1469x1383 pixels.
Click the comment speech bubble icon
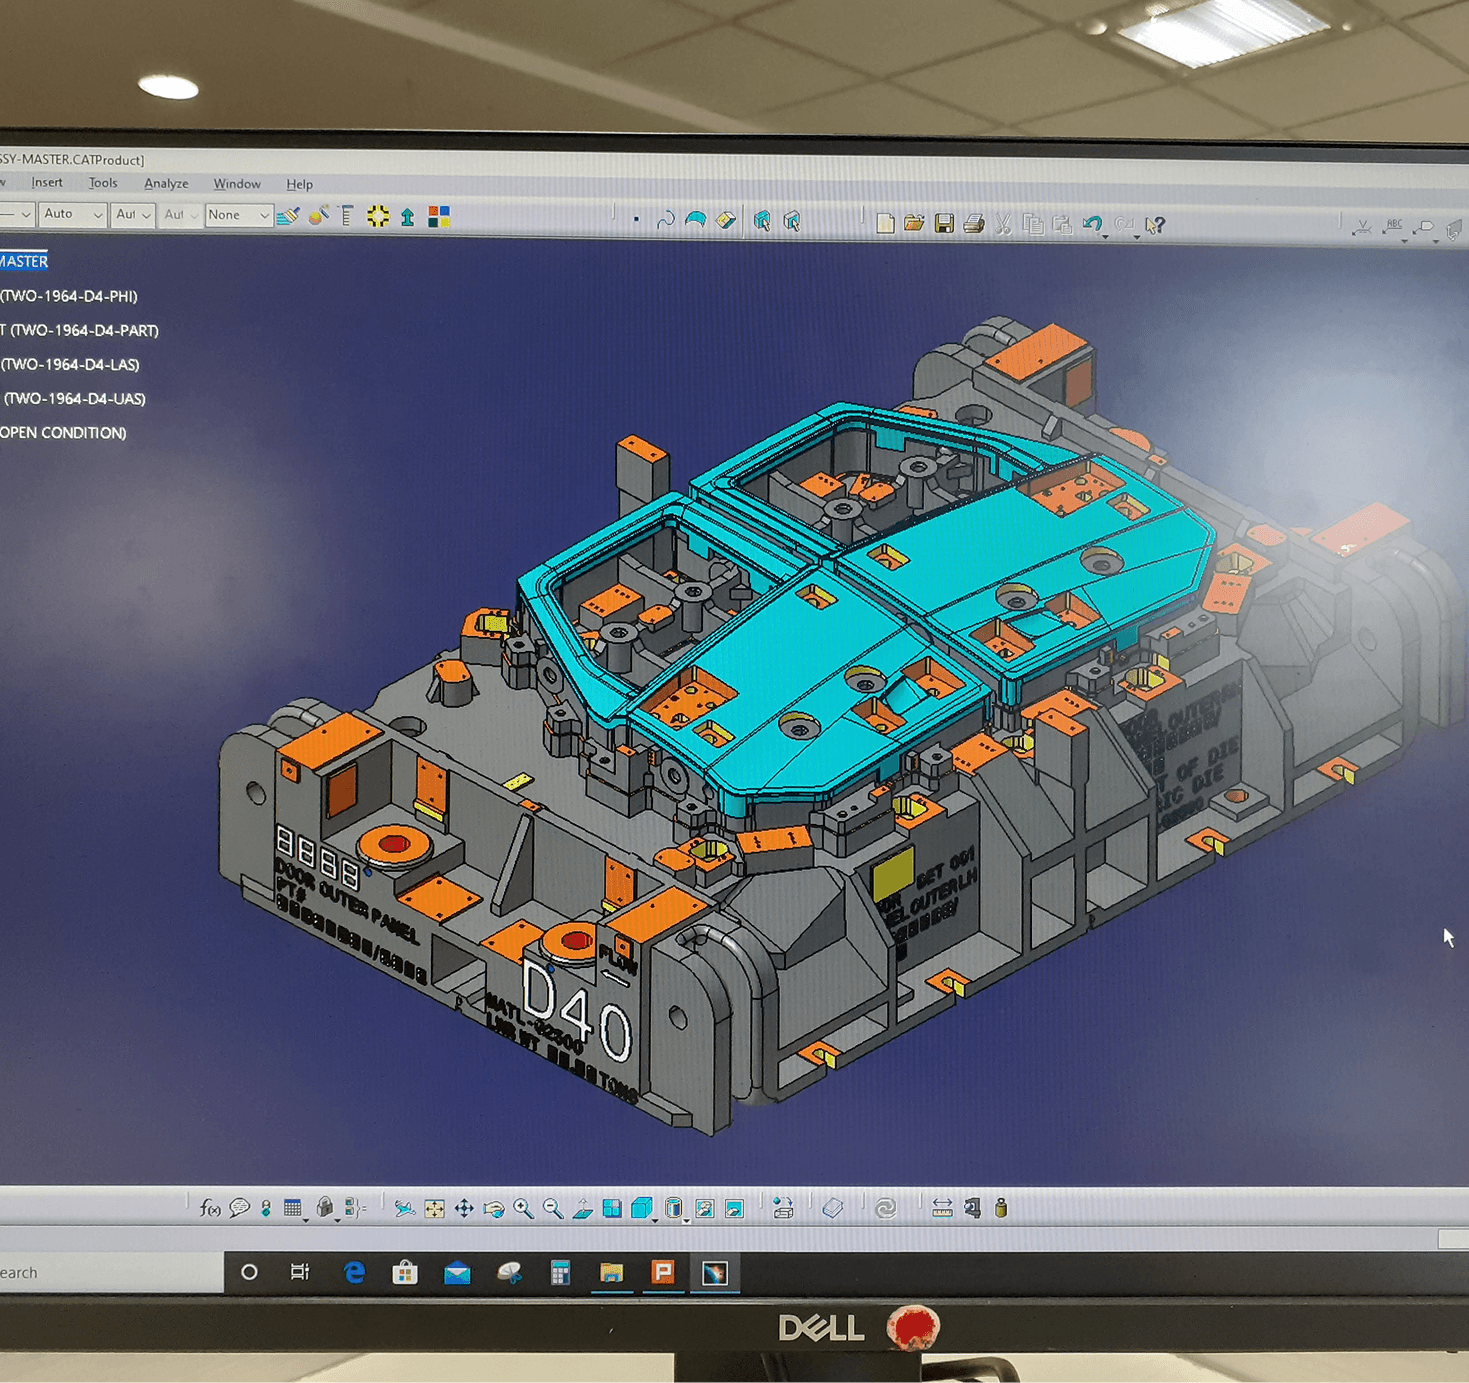point(239,1208)
